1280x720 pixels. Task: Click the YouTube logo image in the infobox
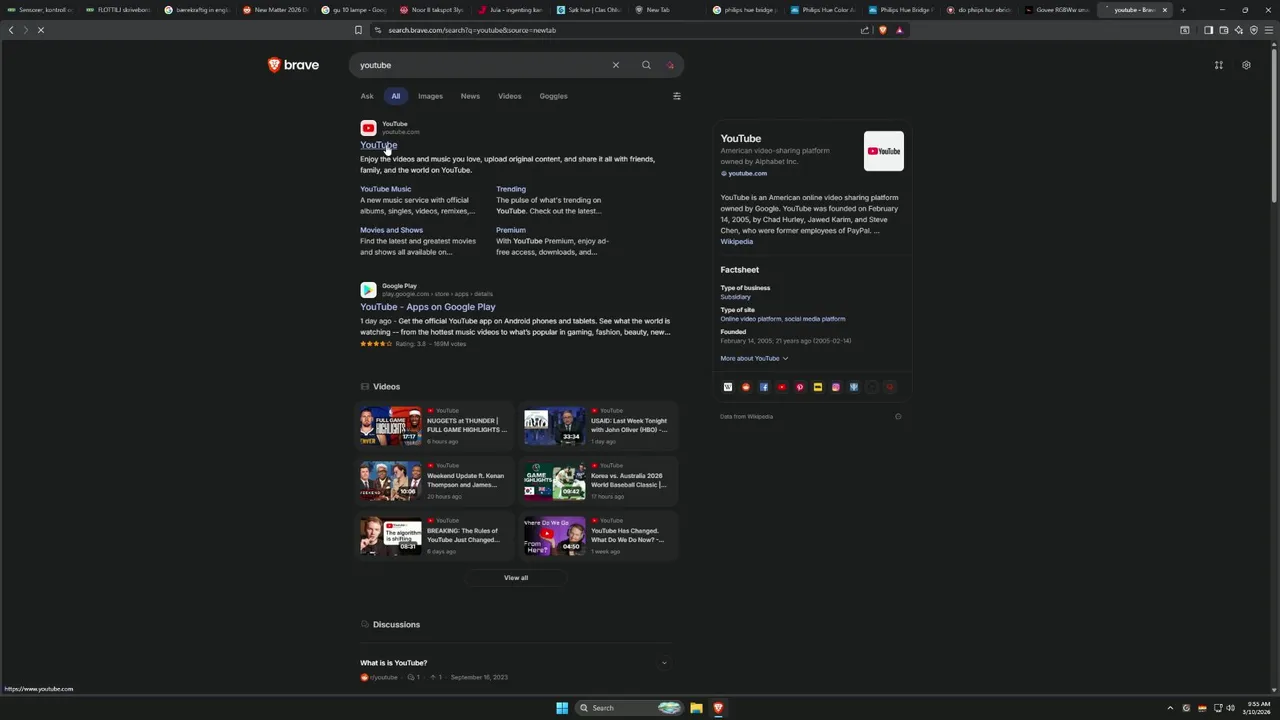point(884,151)
